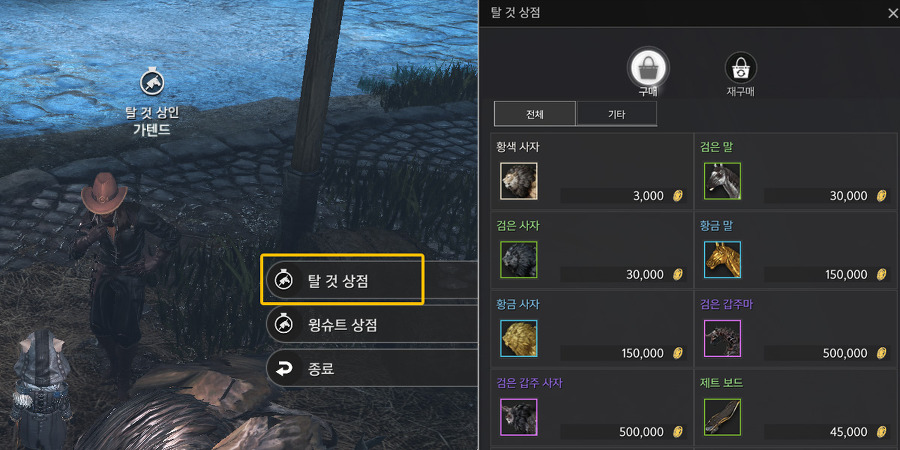Click the 검은 갑주마 armored horse icon
Screen dimensions: 900x450
pyautogui.click(x=722, y=339)
